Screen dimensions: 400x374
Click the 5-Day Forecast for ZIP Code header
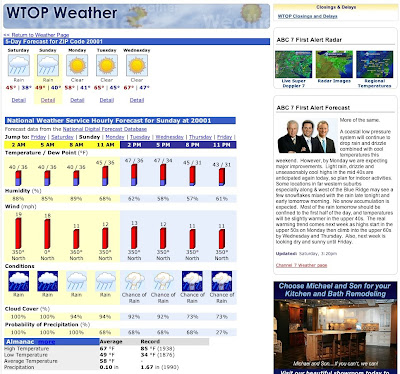[x=137, y=42]
